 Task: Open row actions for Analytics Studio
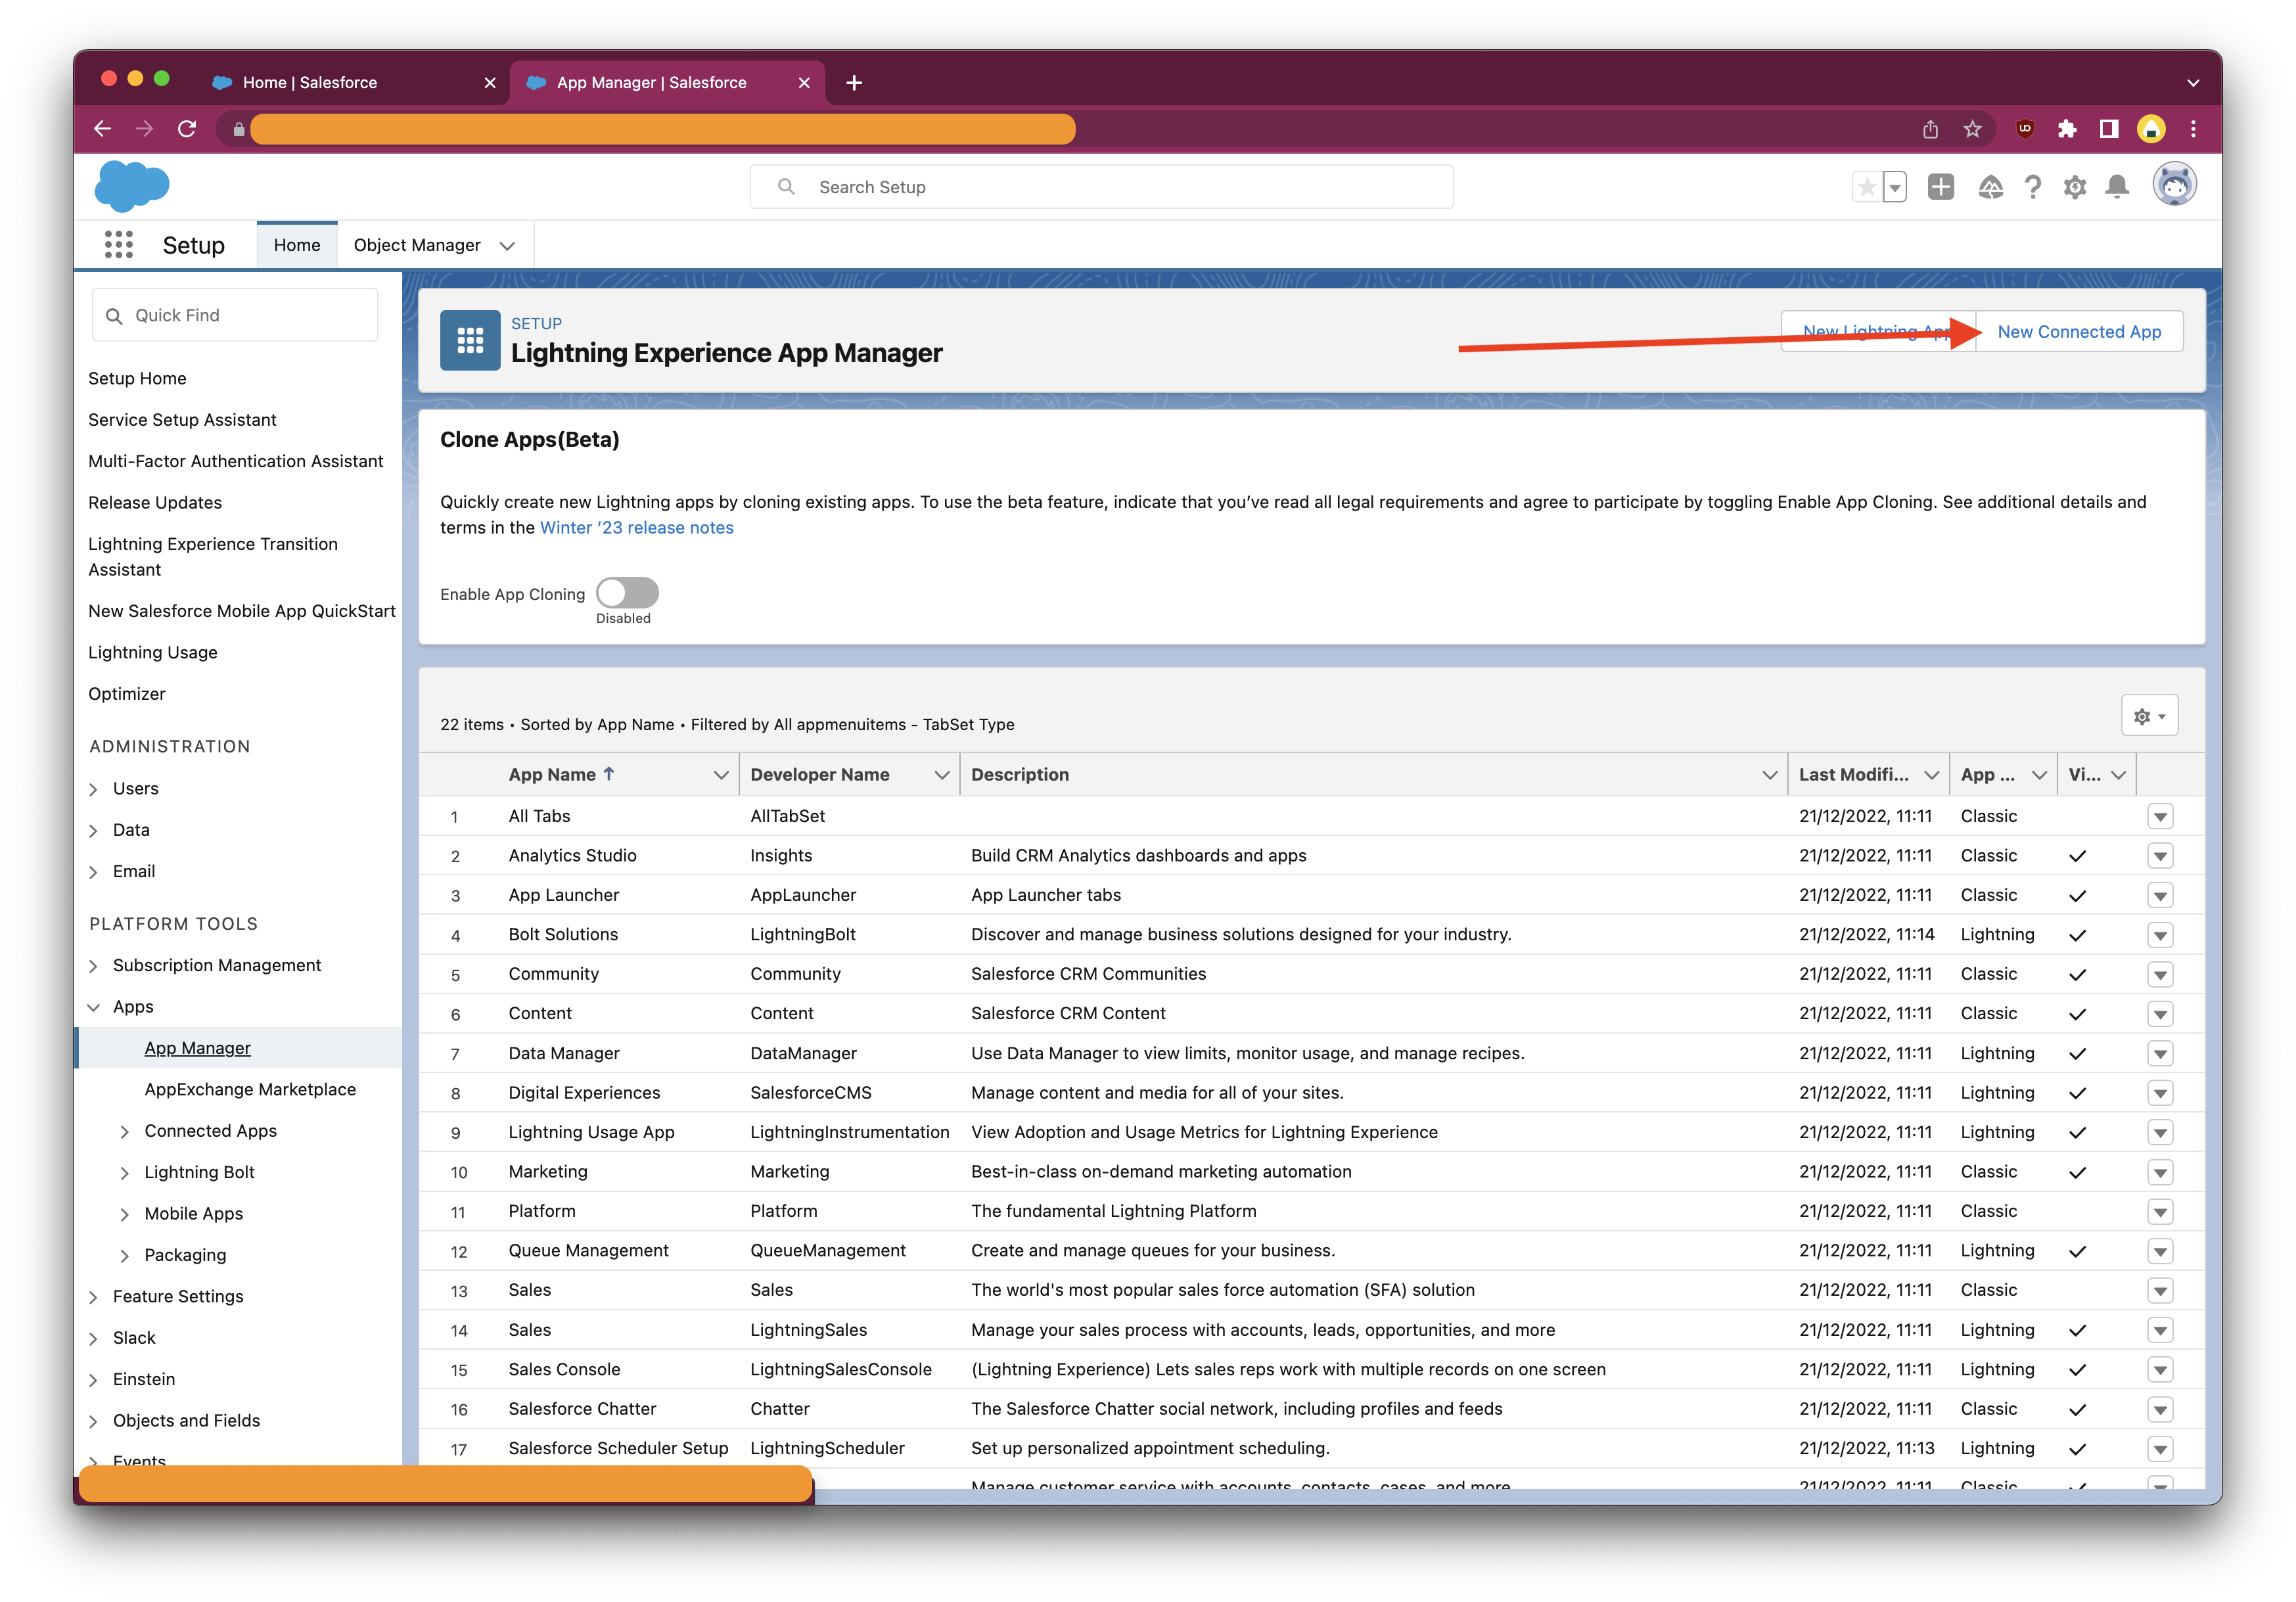pos(2160,856)
